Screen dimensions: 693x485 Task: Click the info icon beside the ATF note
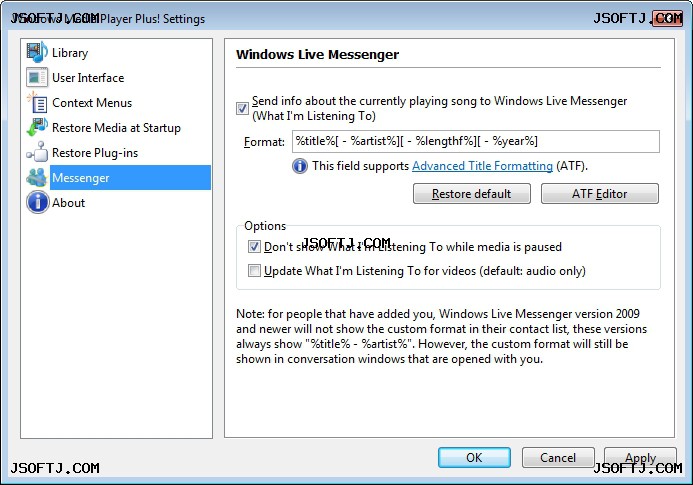pyautogui.click(x=300, y=166)
